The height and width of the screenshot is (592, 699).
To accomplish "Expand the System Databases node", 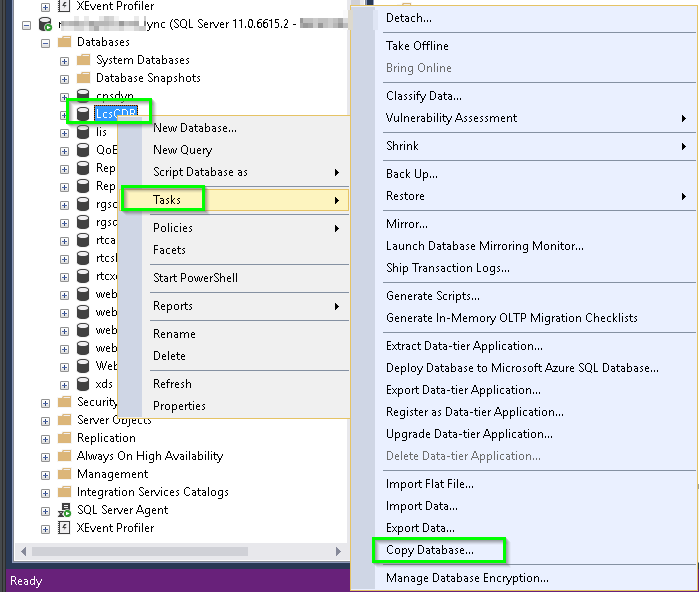I will pyautogui.click(x=64, y=61).
